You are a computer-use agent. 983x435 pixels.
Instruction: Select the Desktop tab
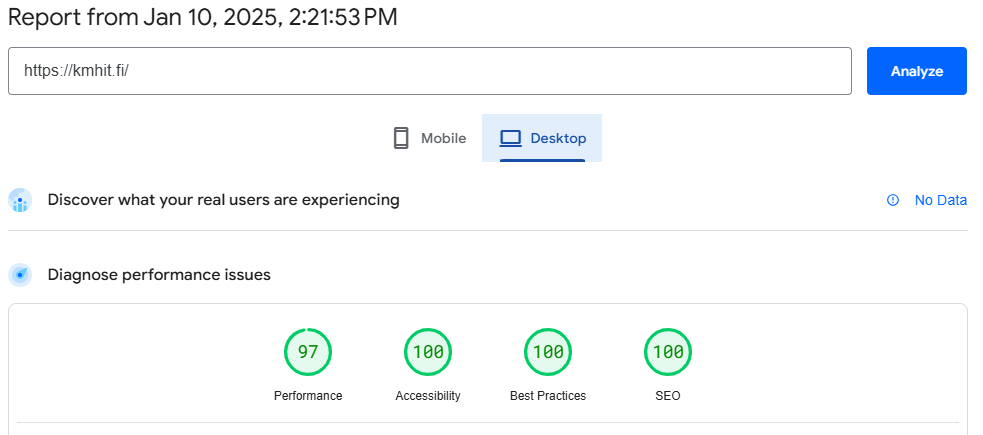[542, 138]
